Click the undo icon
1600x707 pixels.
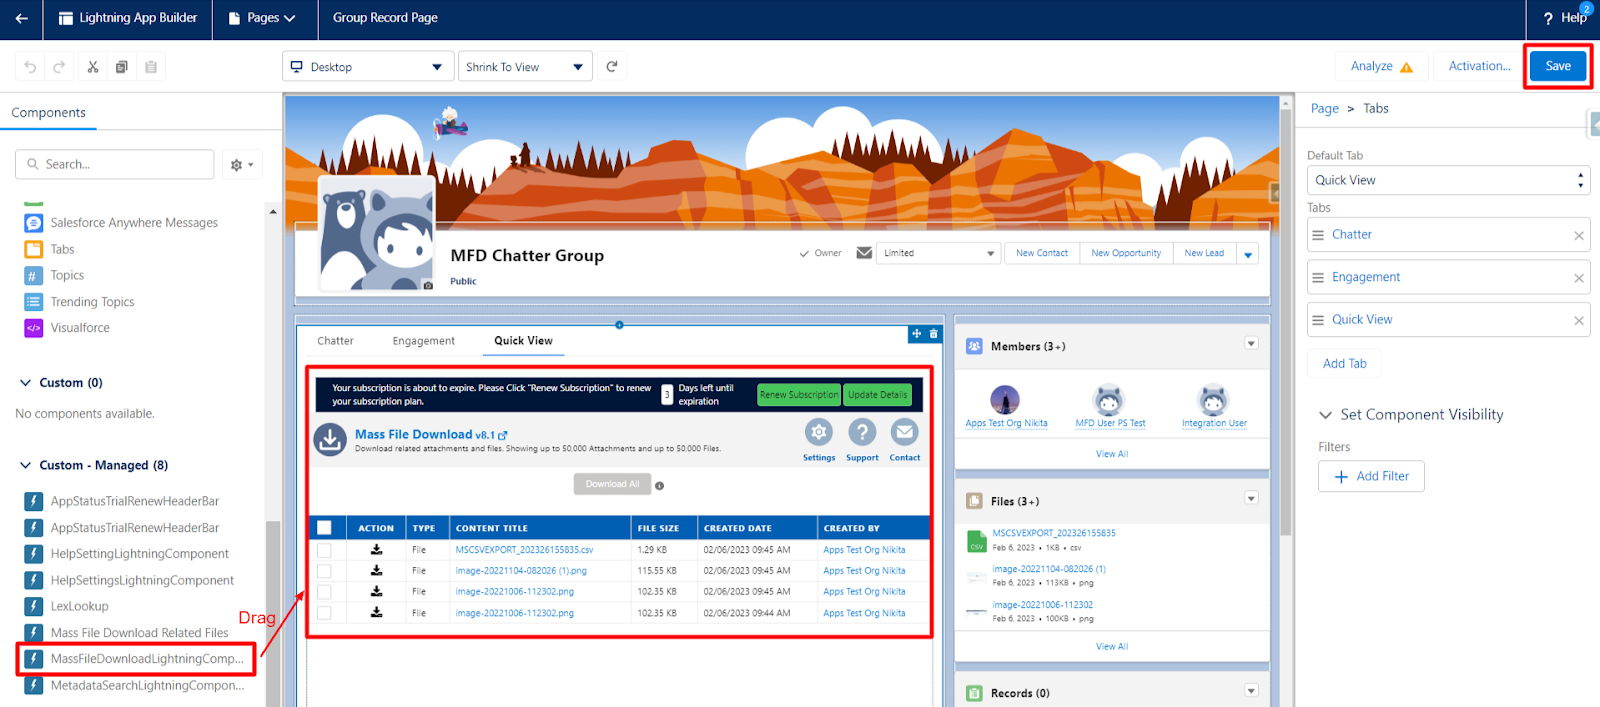click(x=30, y=67)
